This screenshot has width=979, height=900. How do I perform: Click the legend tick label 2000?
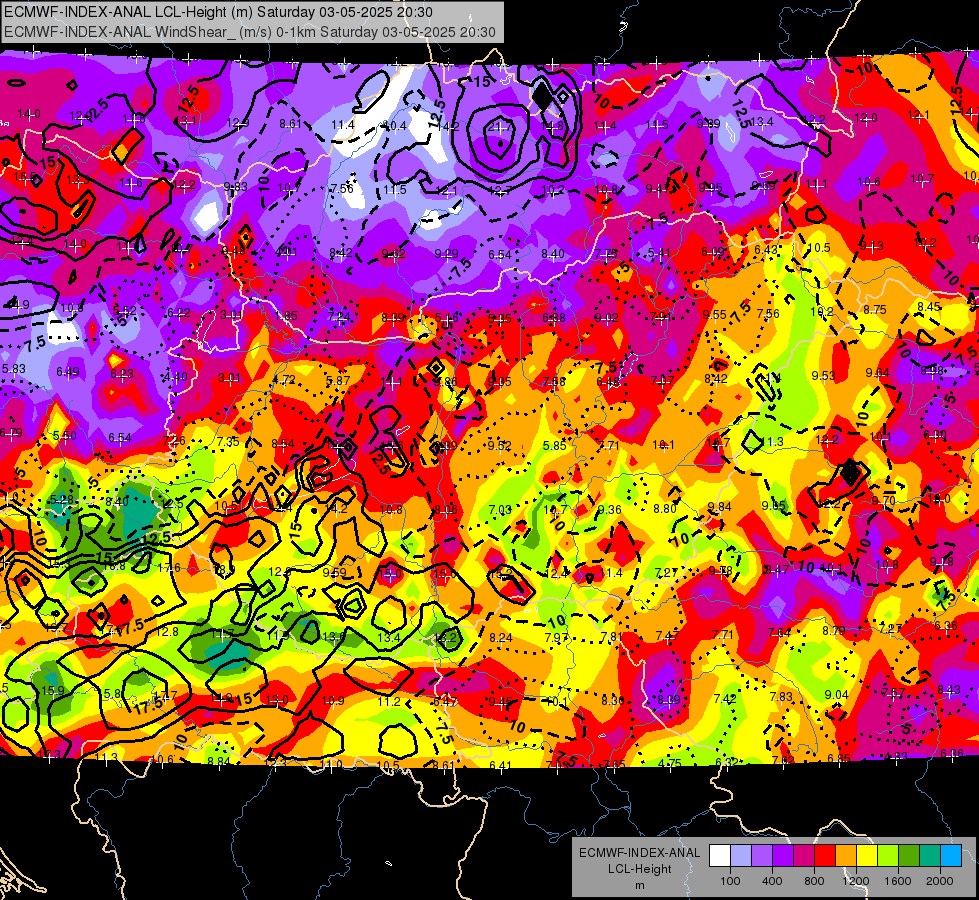pyautogui.click(x=940, y=881)
